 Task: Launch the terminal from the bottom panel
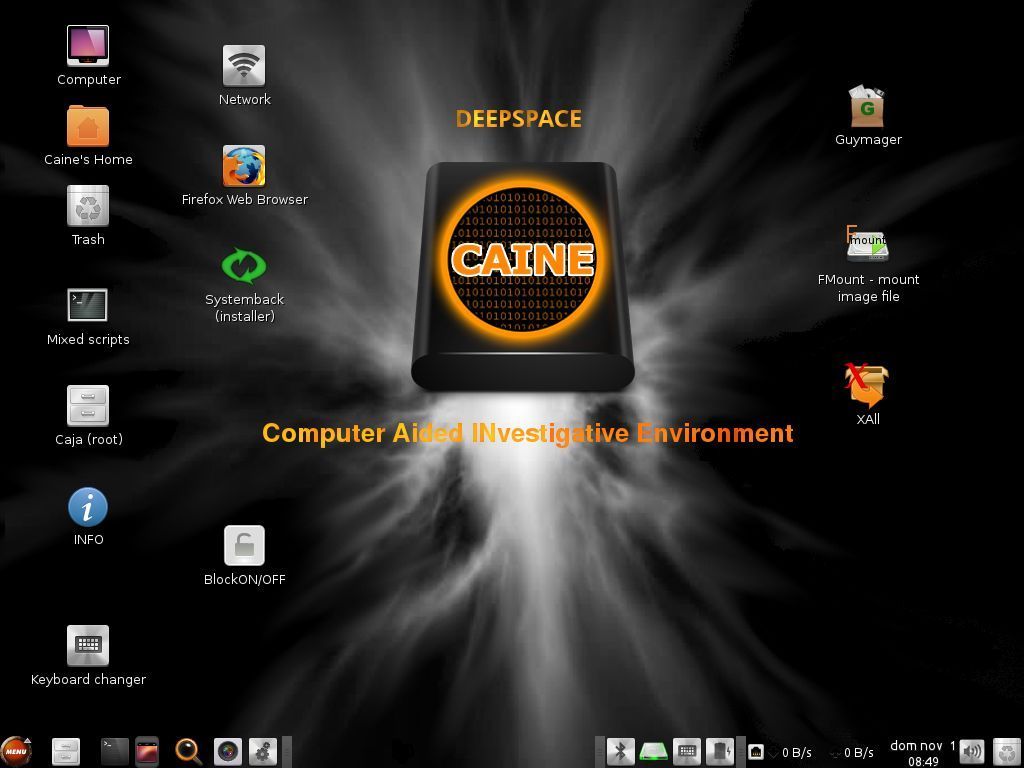114,751
